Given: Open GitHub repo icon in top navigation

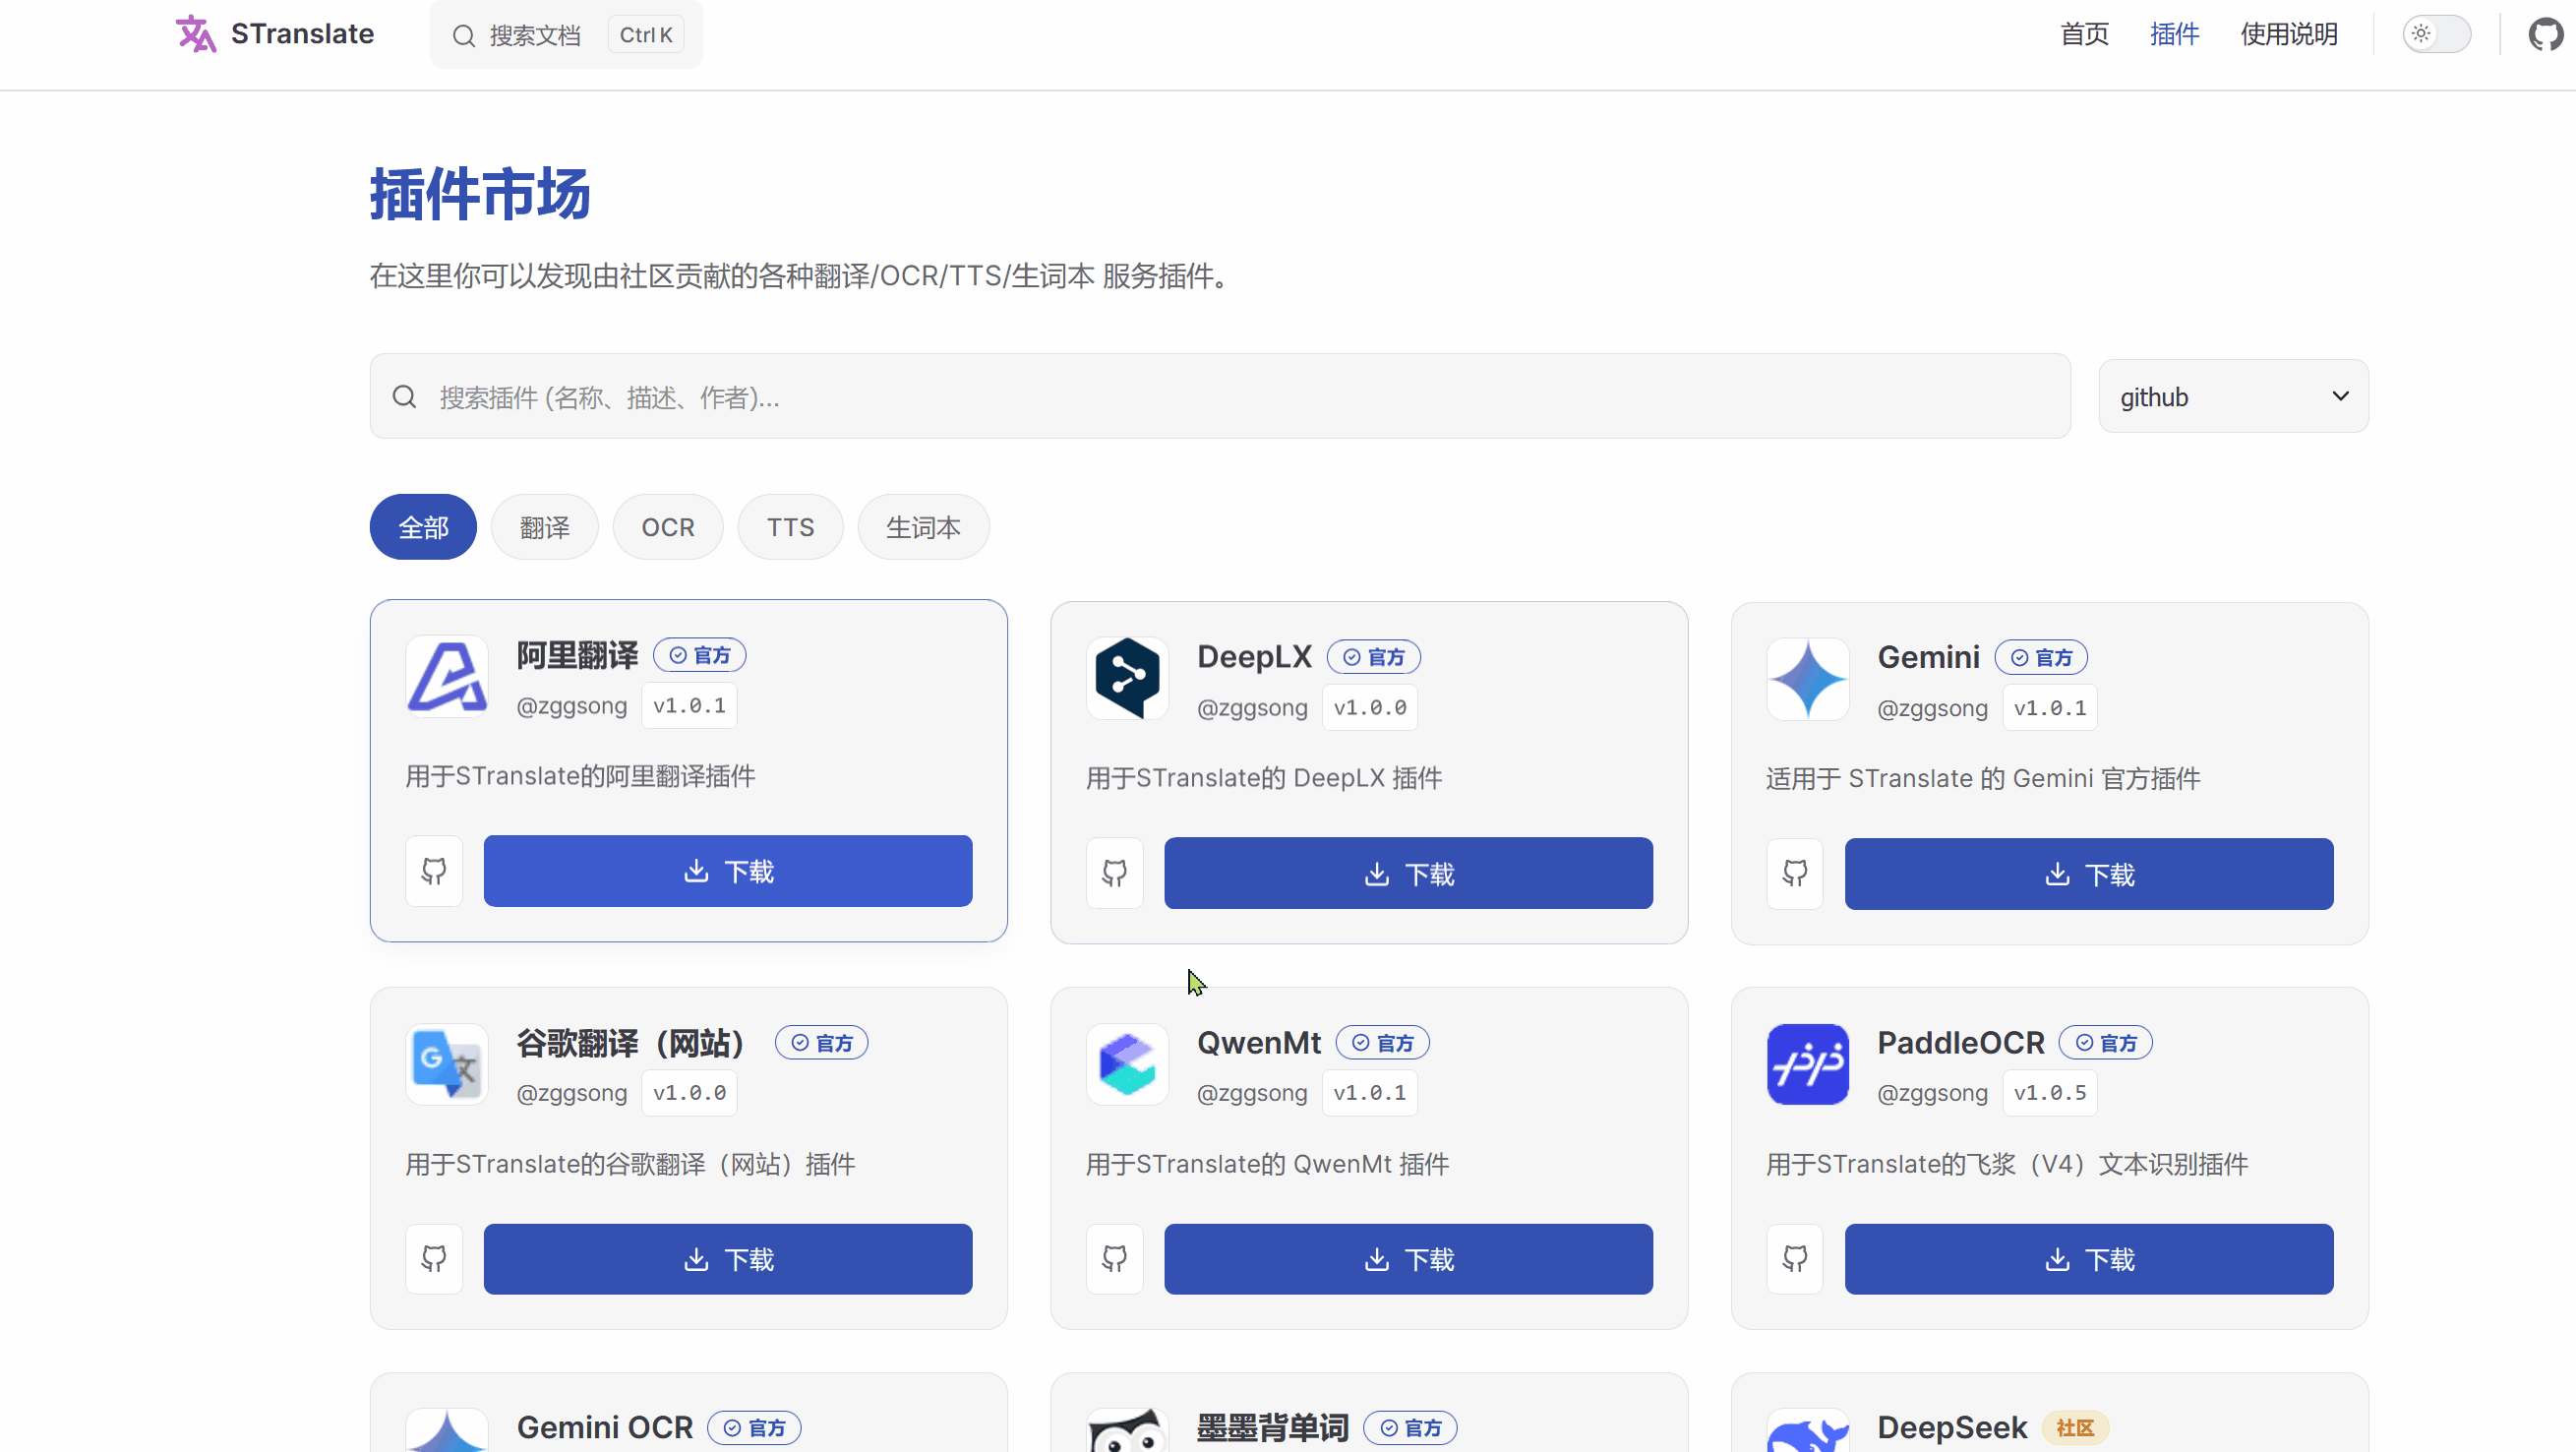Looking at the screenshot, I should point(2545,35).
